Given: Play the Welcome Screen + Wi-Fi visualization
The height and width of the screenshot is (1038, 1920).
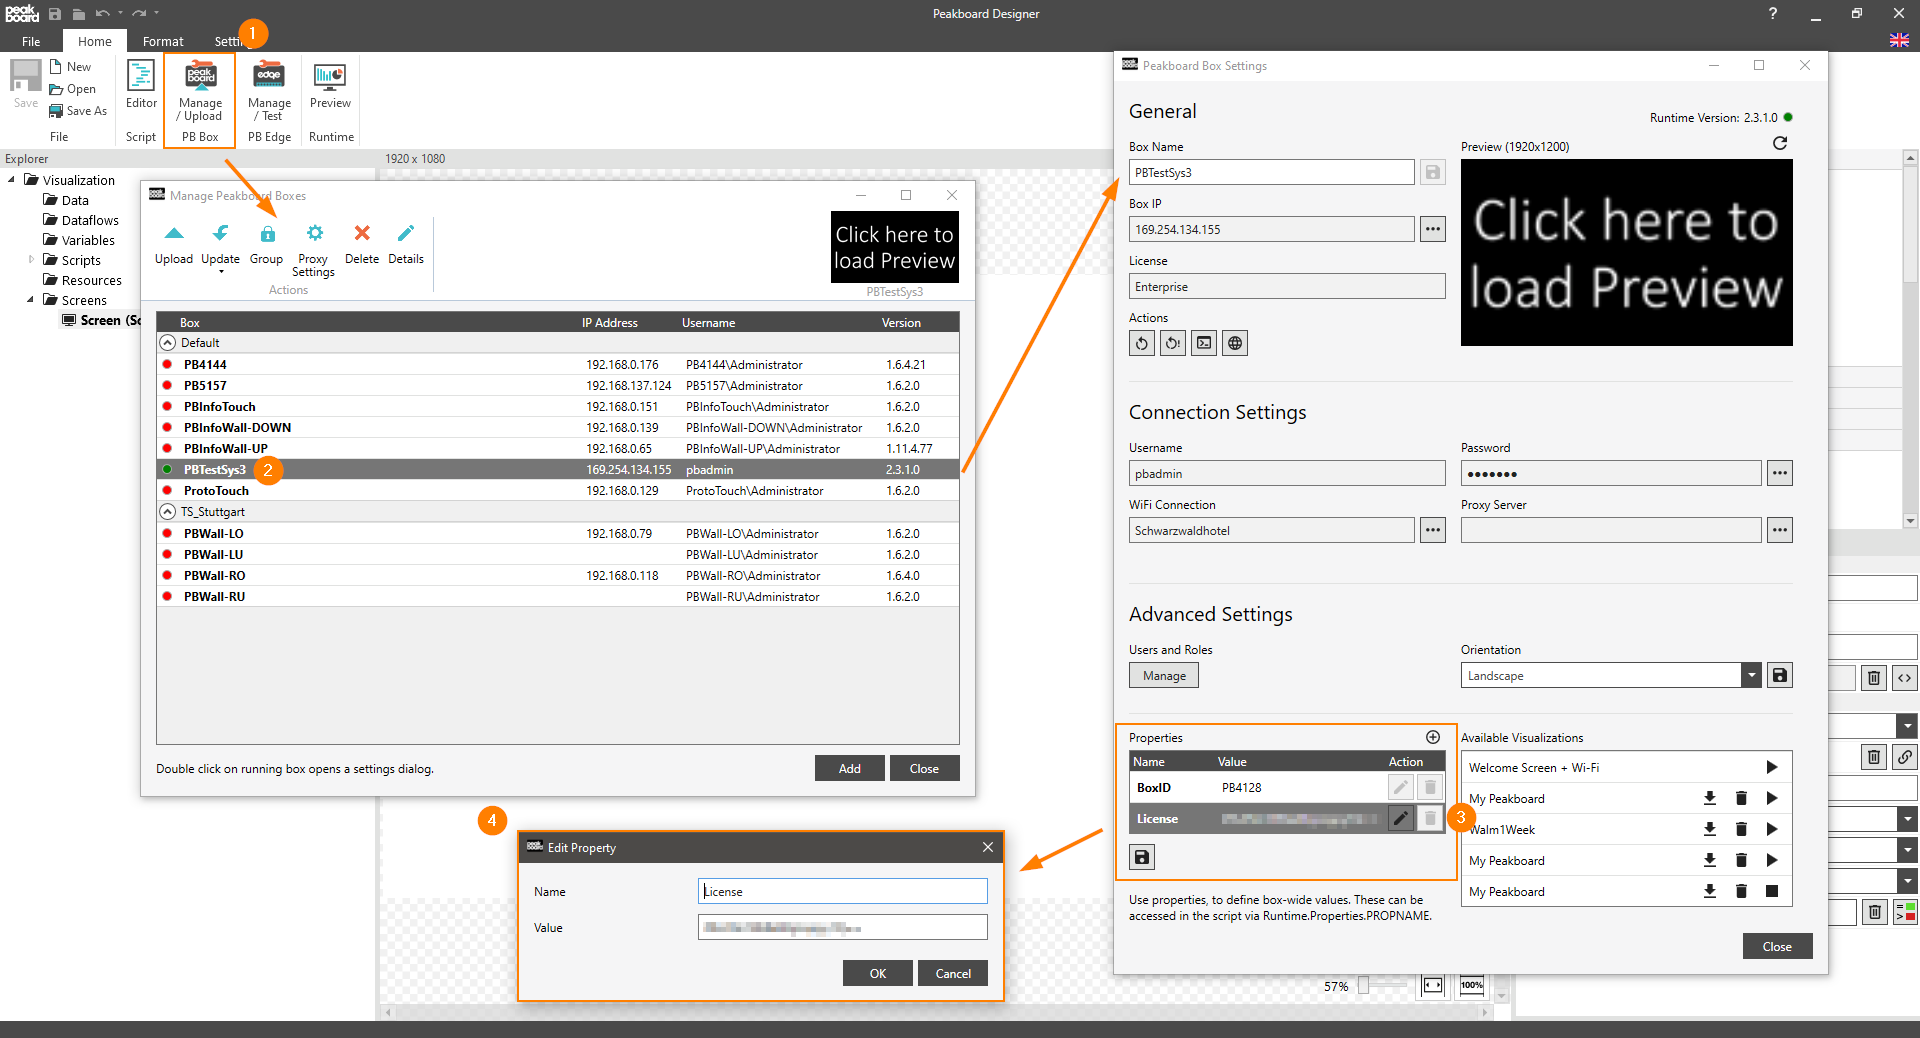Looking at the screenshot, I should pos(1772,767).
